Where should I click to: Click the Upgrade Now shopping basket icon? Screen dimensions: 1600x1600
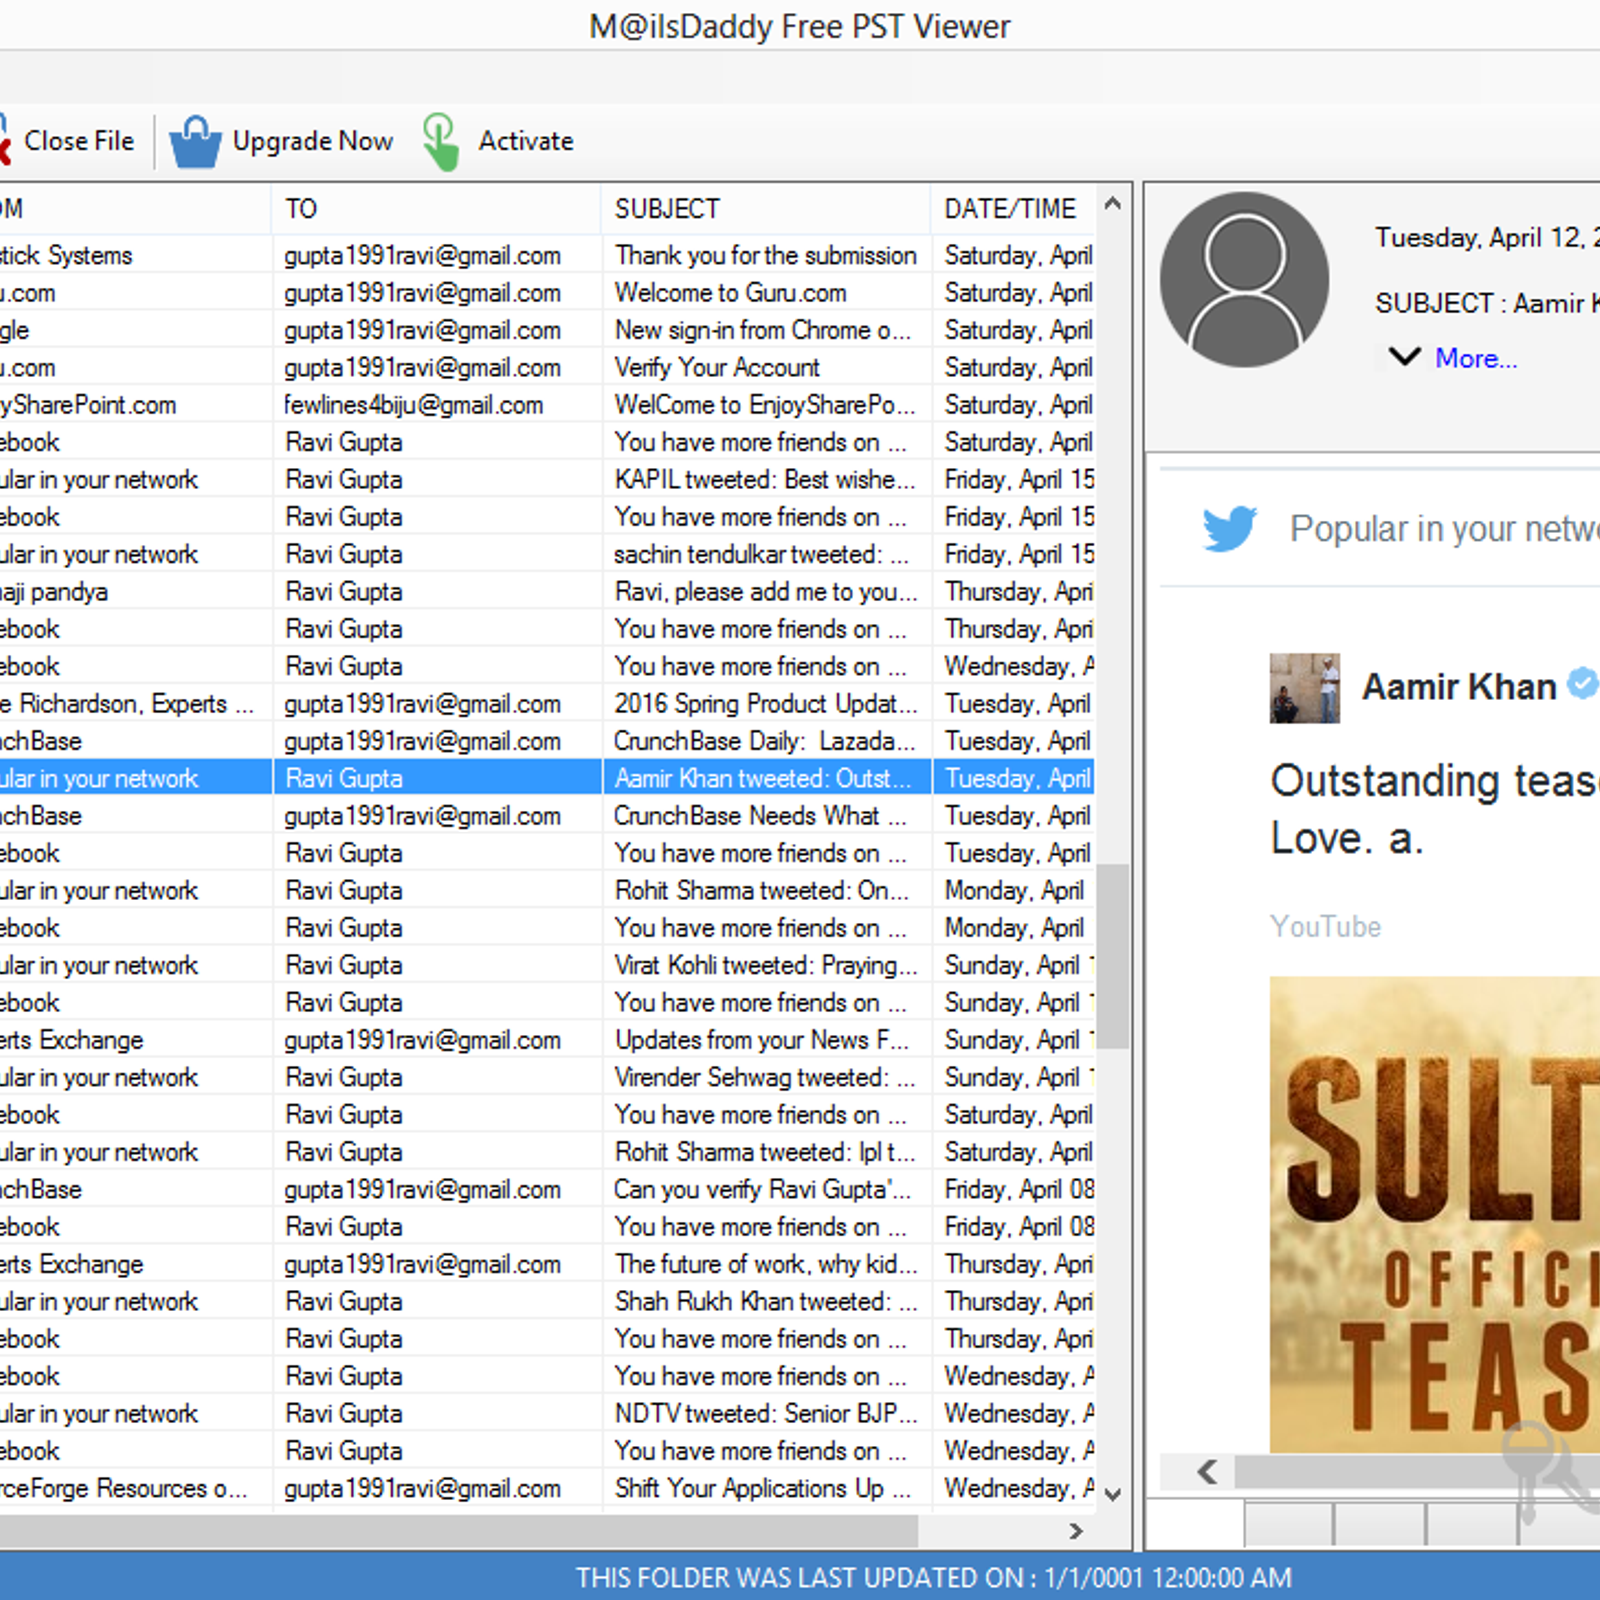pyautogui.click(x=195, y=141)
